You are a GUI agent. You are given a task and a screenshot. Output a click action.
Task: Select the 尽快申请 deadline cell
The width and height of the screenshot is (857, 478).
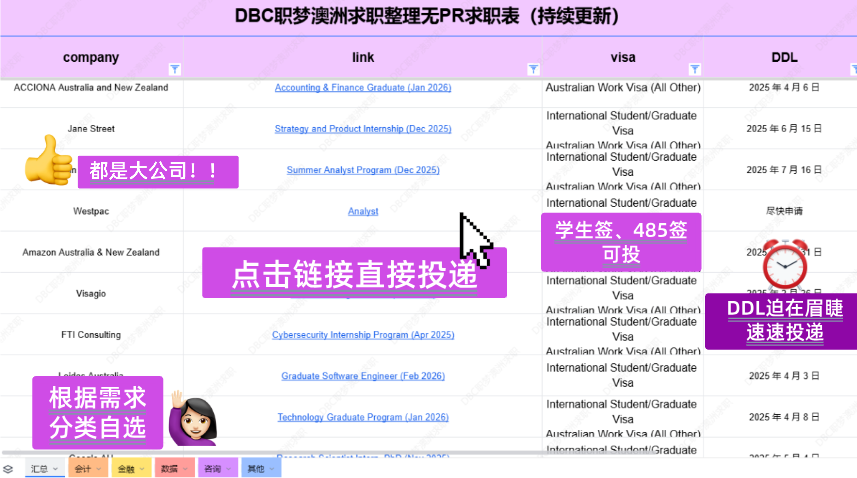[784, 211]
